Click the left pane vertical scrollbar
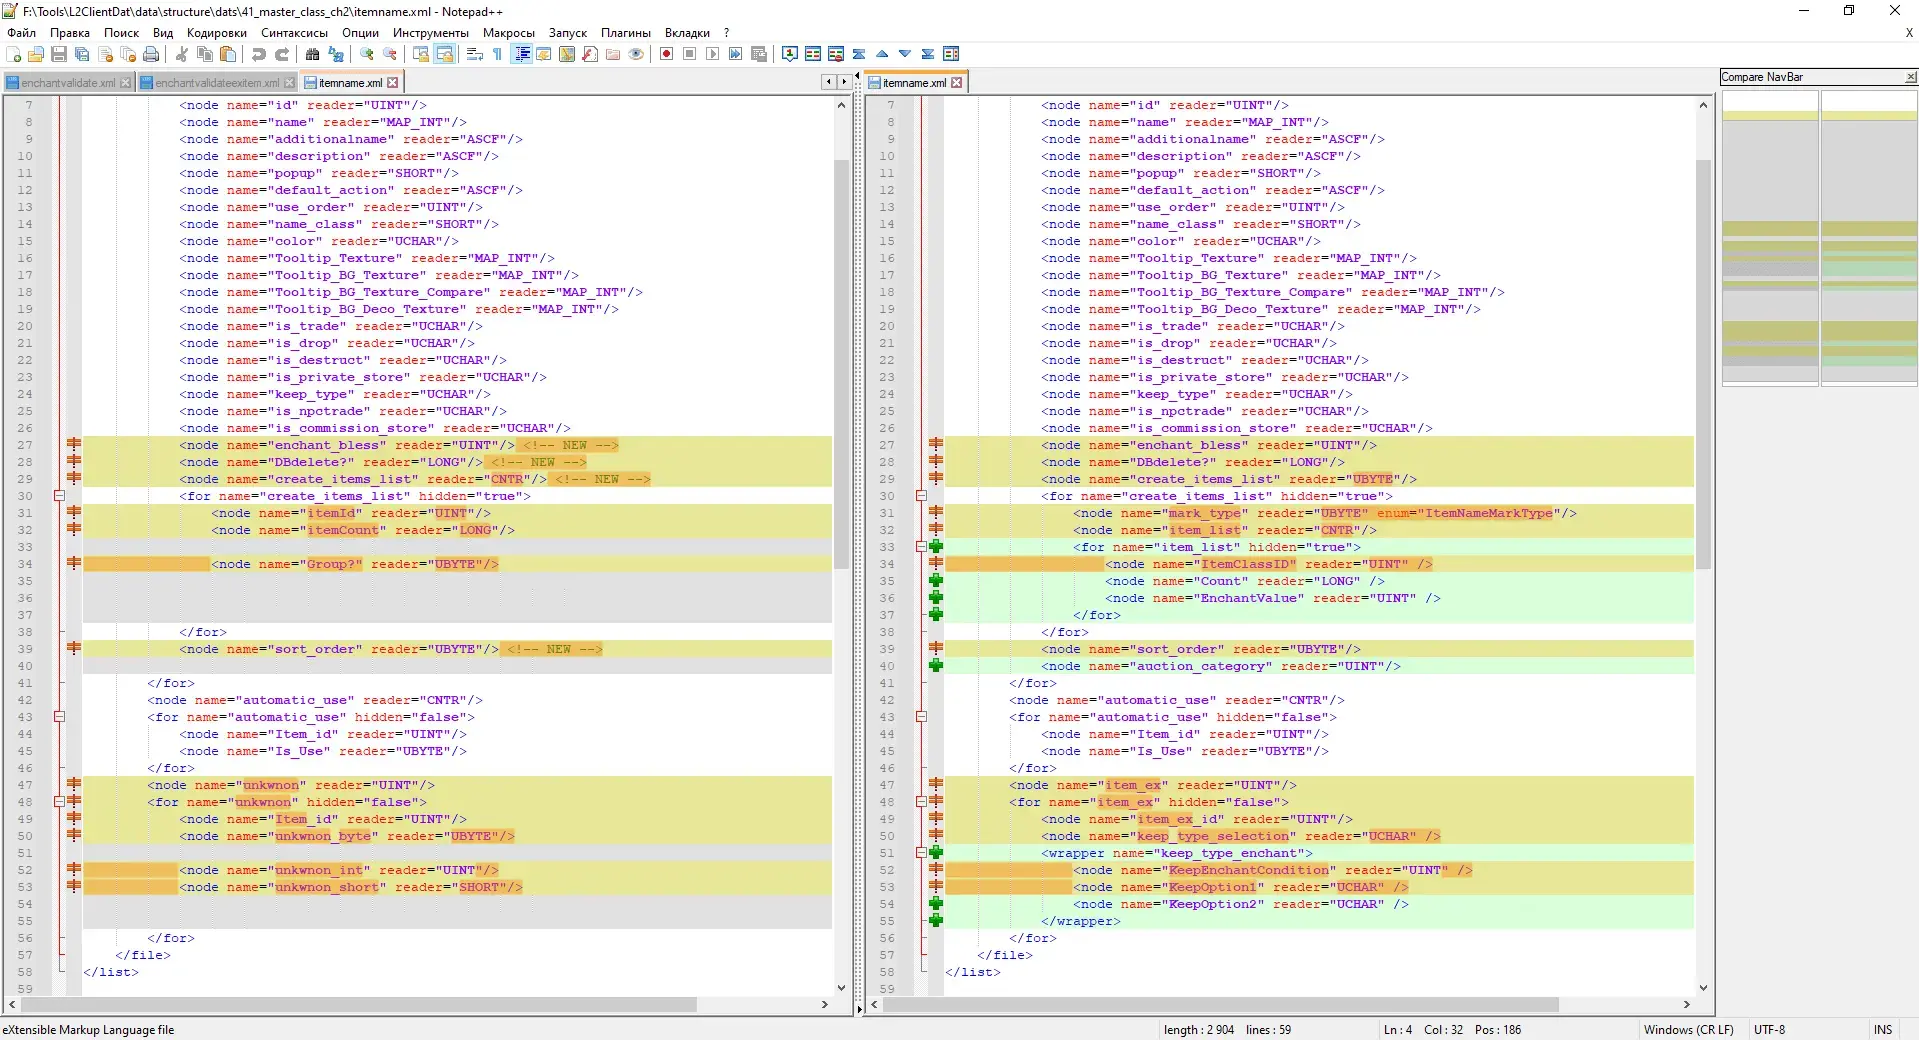The width and height of the screenshot is (1919, 1040). [841, 546]
